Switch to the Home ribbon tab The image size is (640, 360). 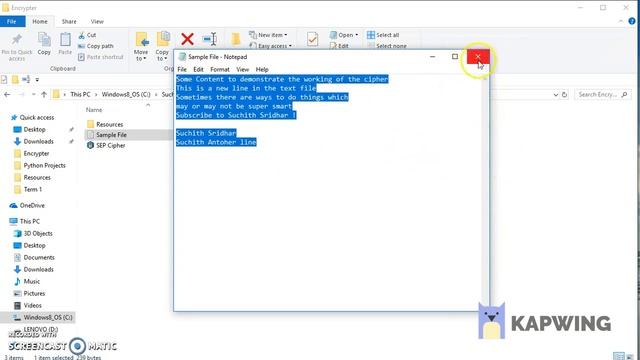[x=40, y=22]
